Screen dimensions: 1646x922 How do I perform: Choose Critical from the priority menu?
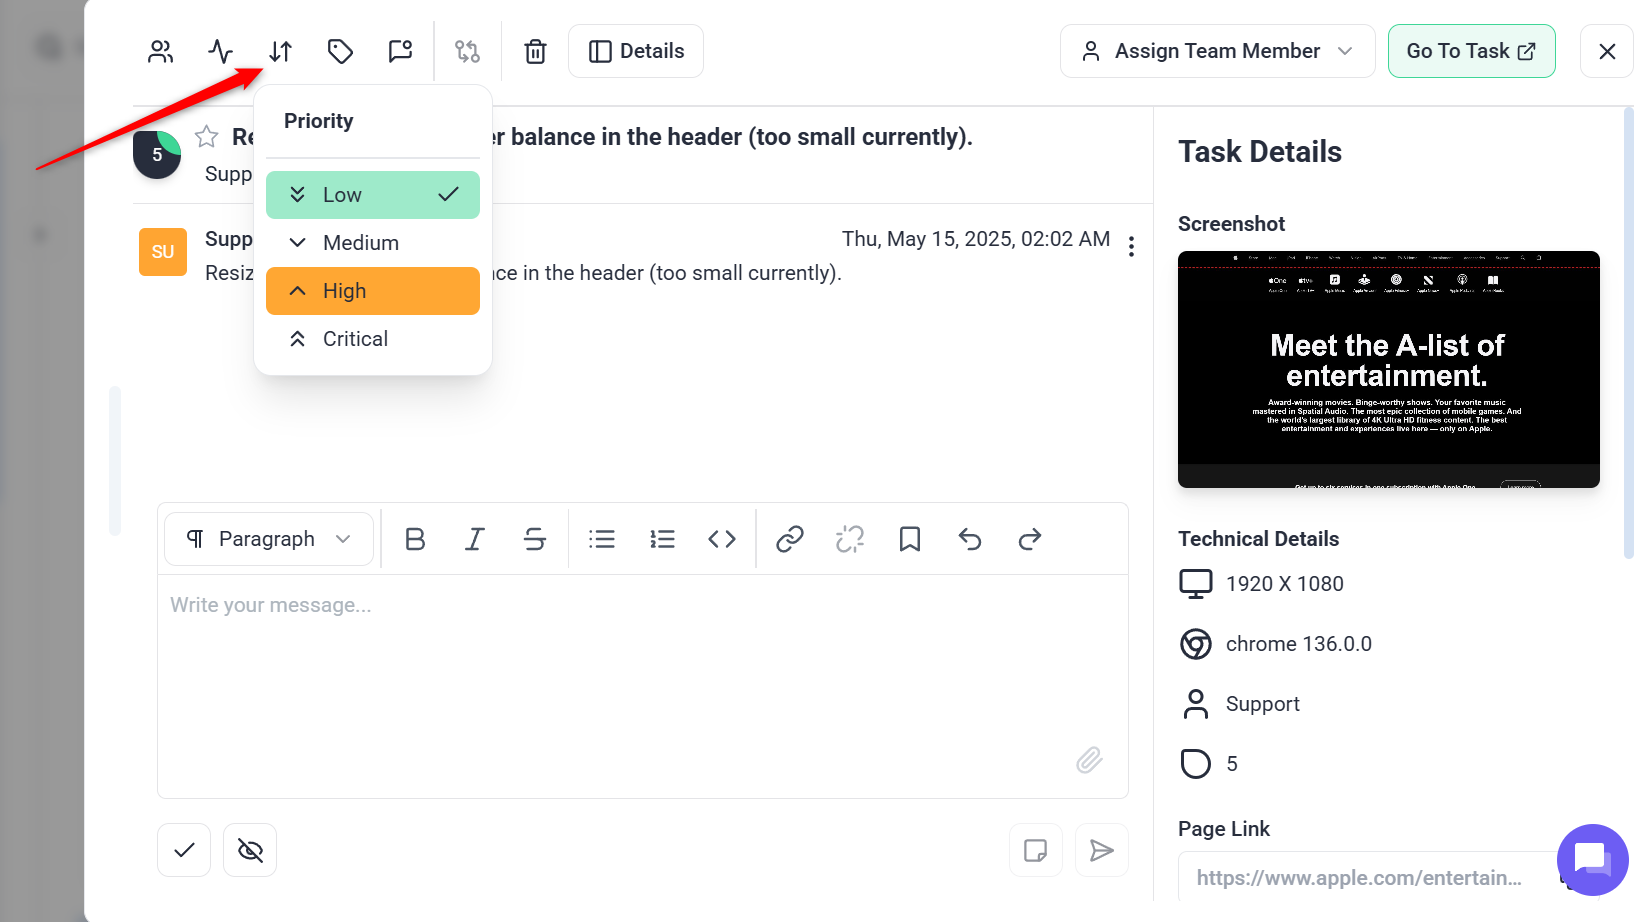[372, 339]
